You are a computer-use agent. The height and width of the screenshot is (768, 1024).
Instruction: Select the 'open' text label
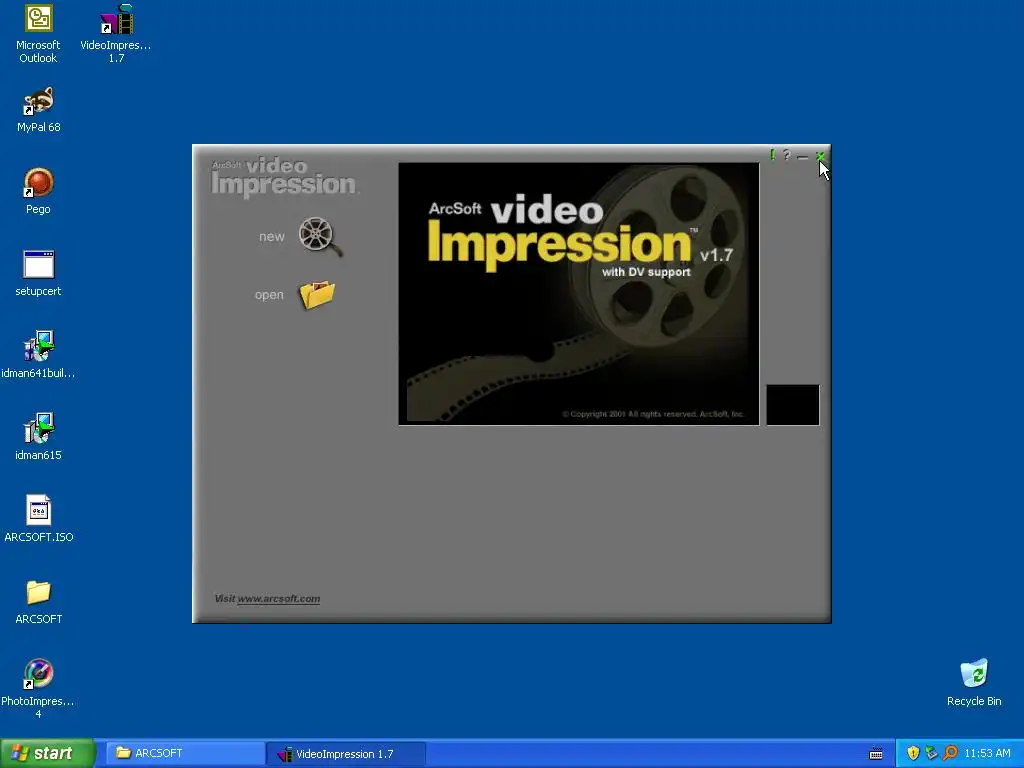tap(269, 295)
